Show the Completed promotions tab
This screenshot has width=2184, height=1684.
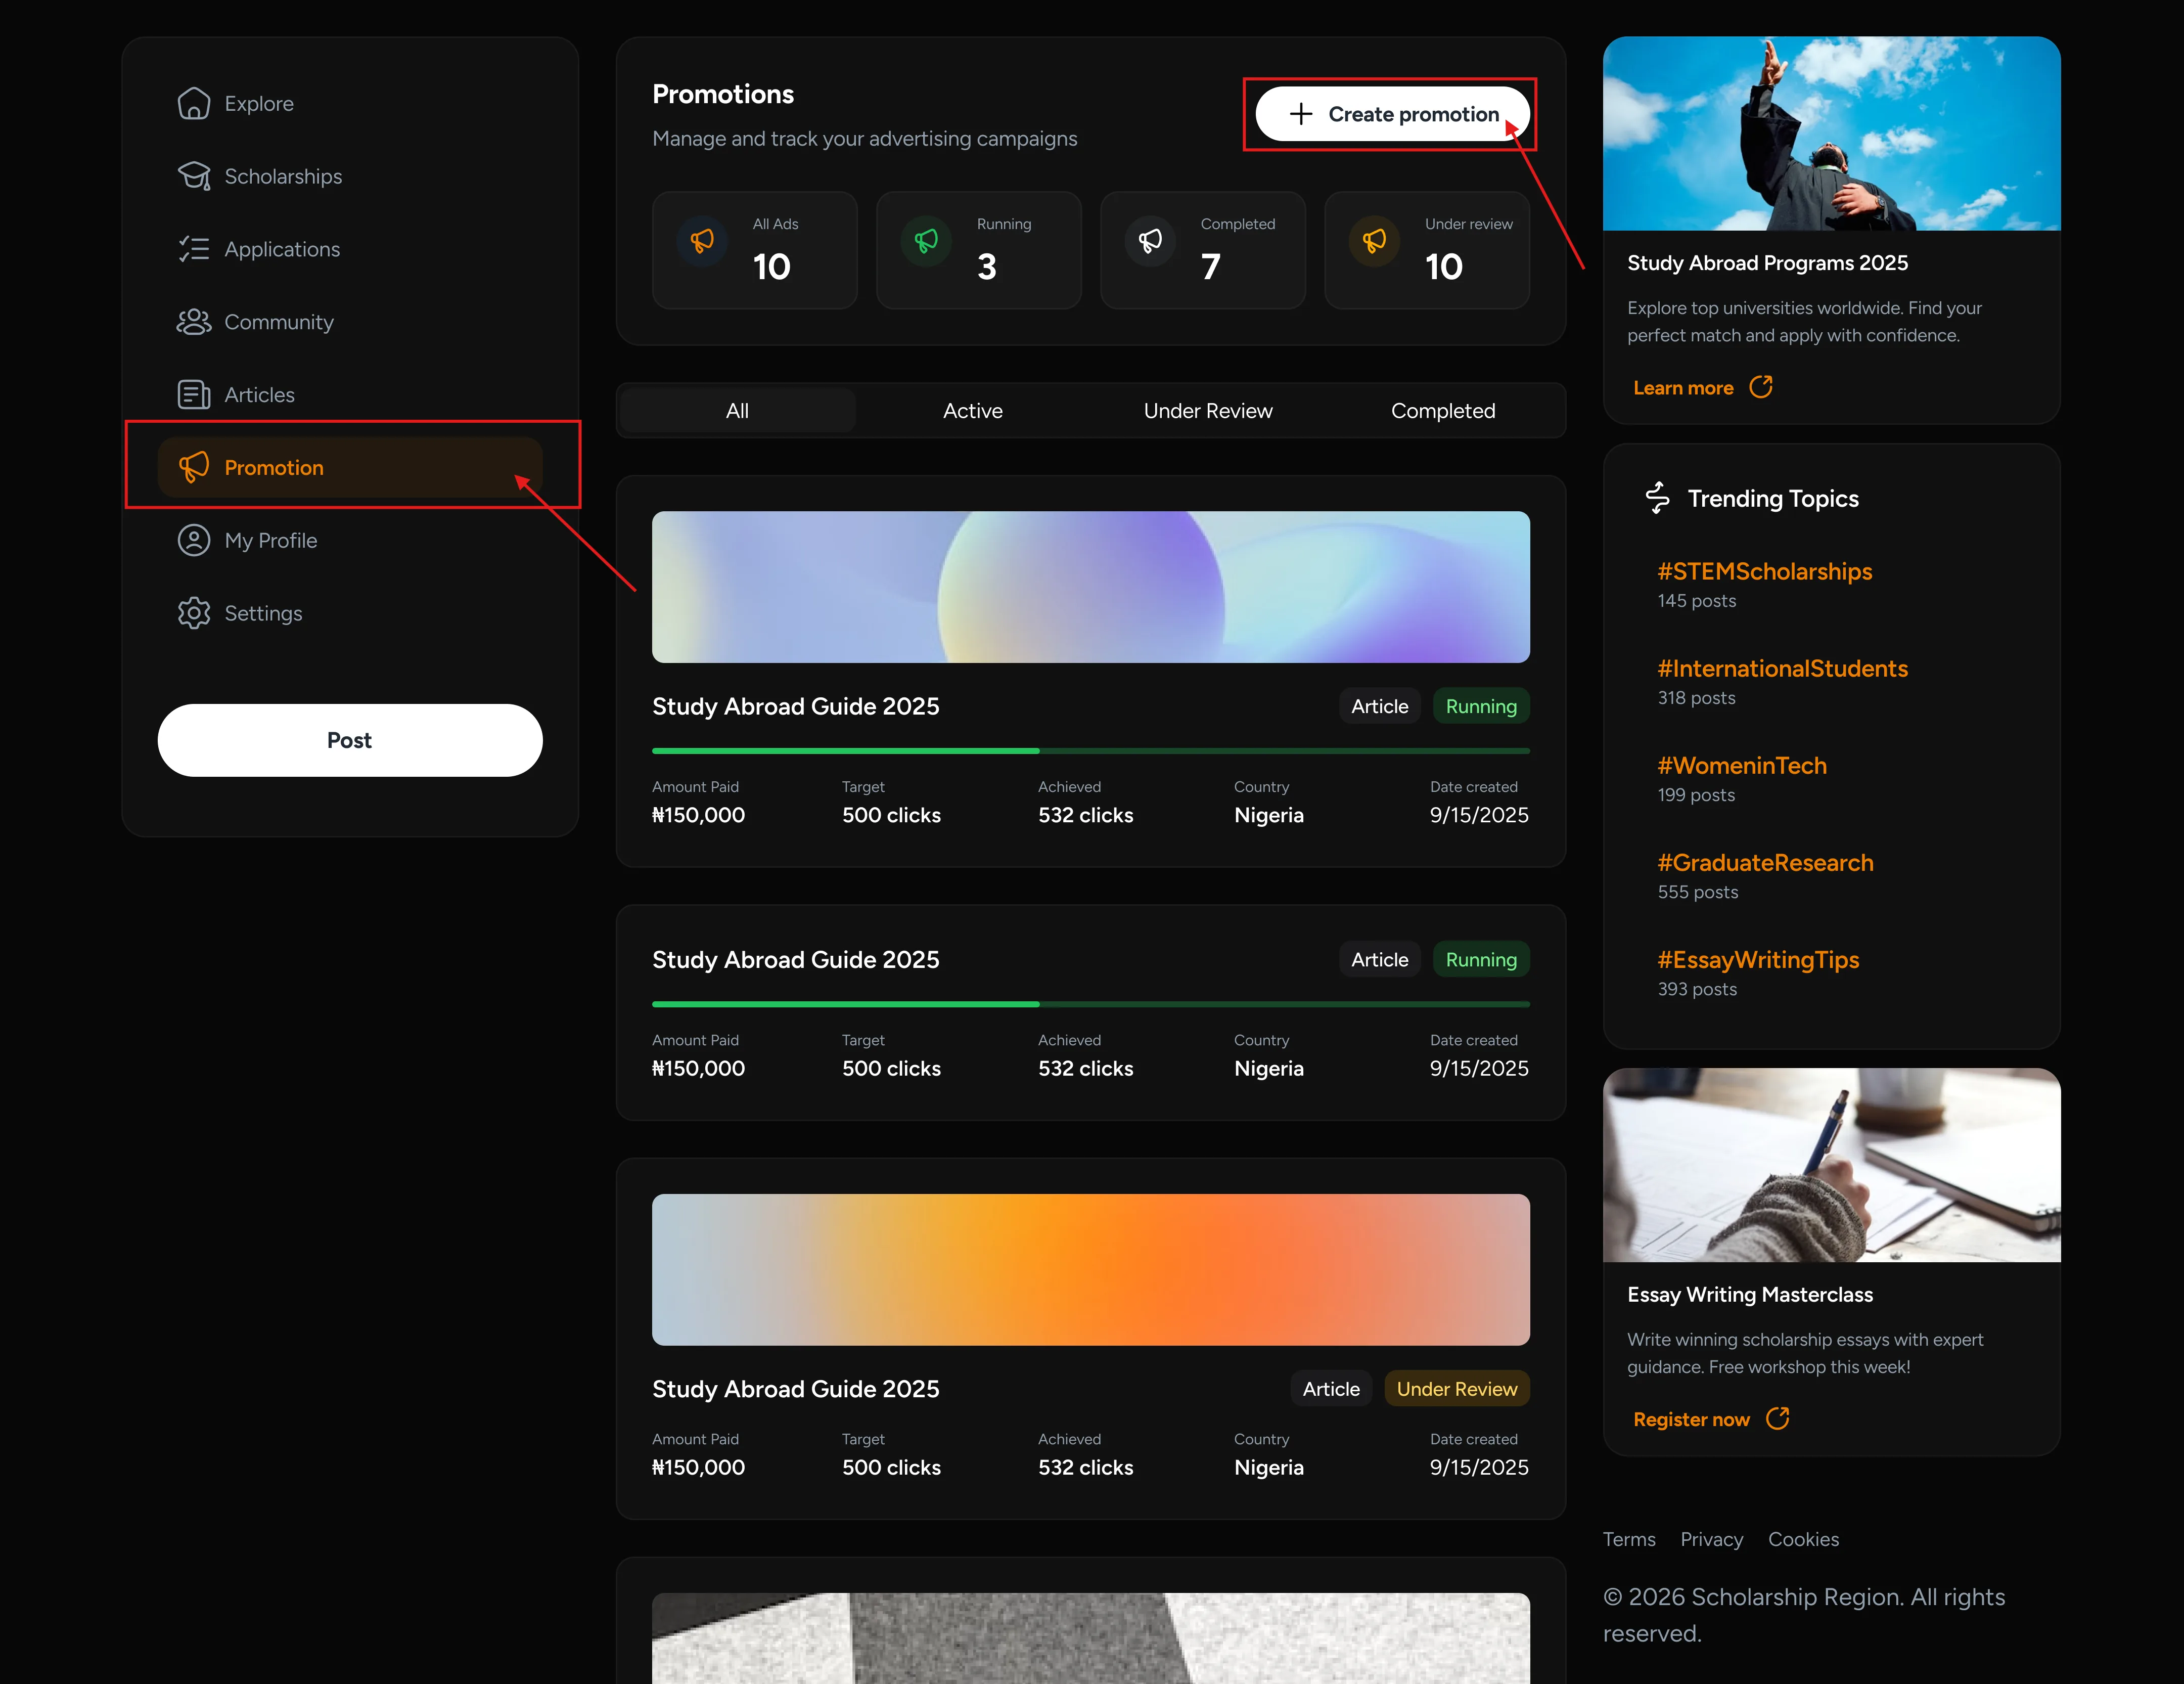[1443, 411]
